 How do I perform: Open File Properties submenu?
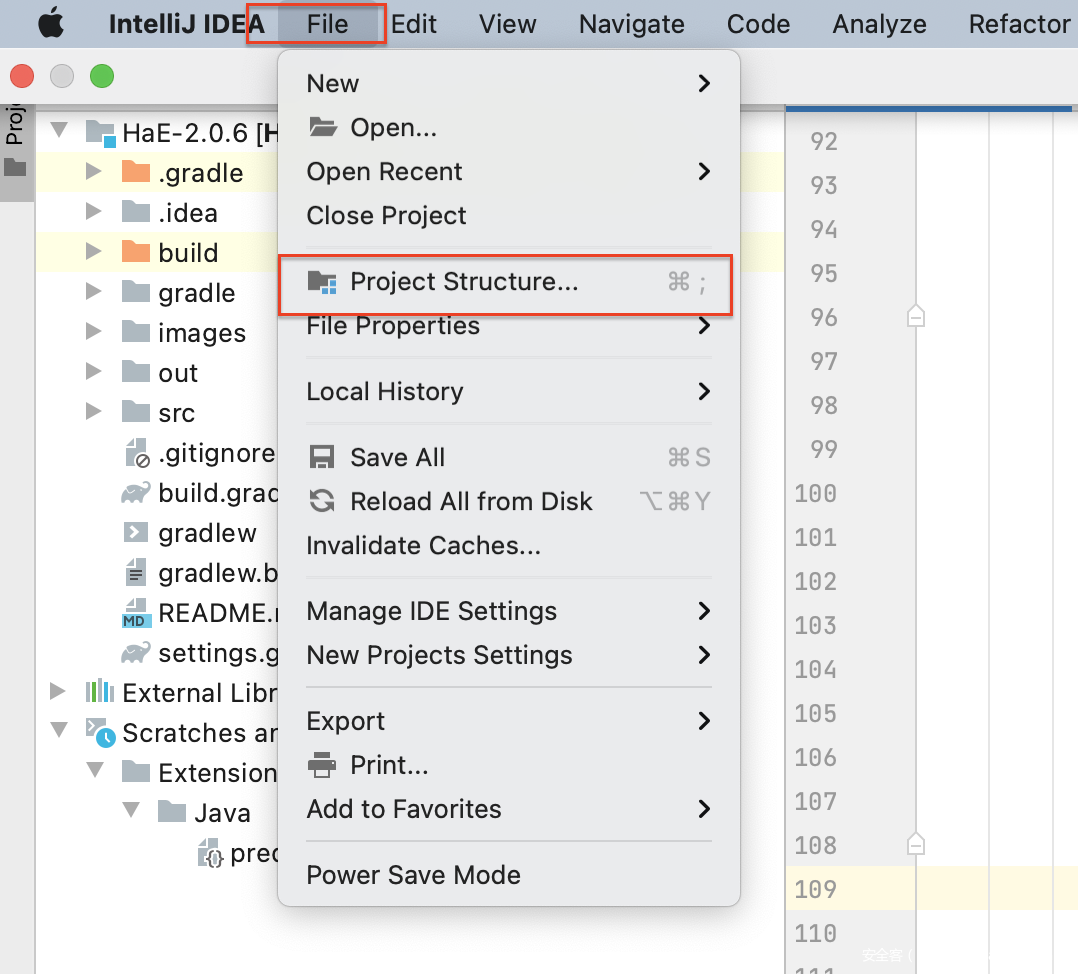pos(509,326)
